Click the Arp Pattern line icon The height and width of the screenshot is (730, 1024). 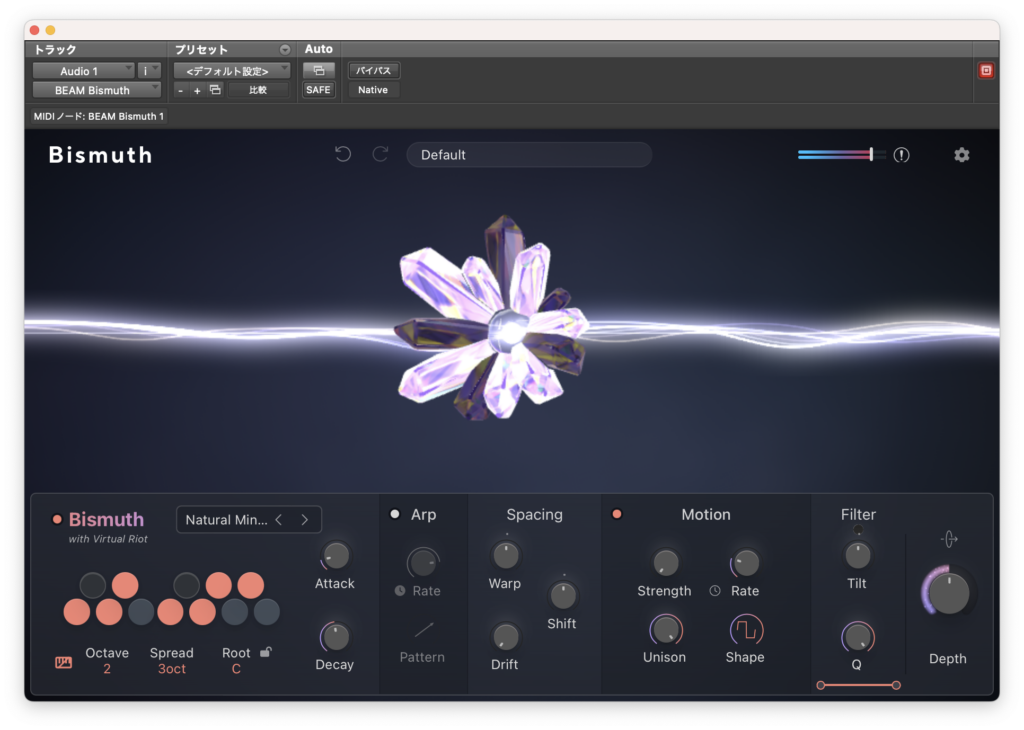click(423, 629)
